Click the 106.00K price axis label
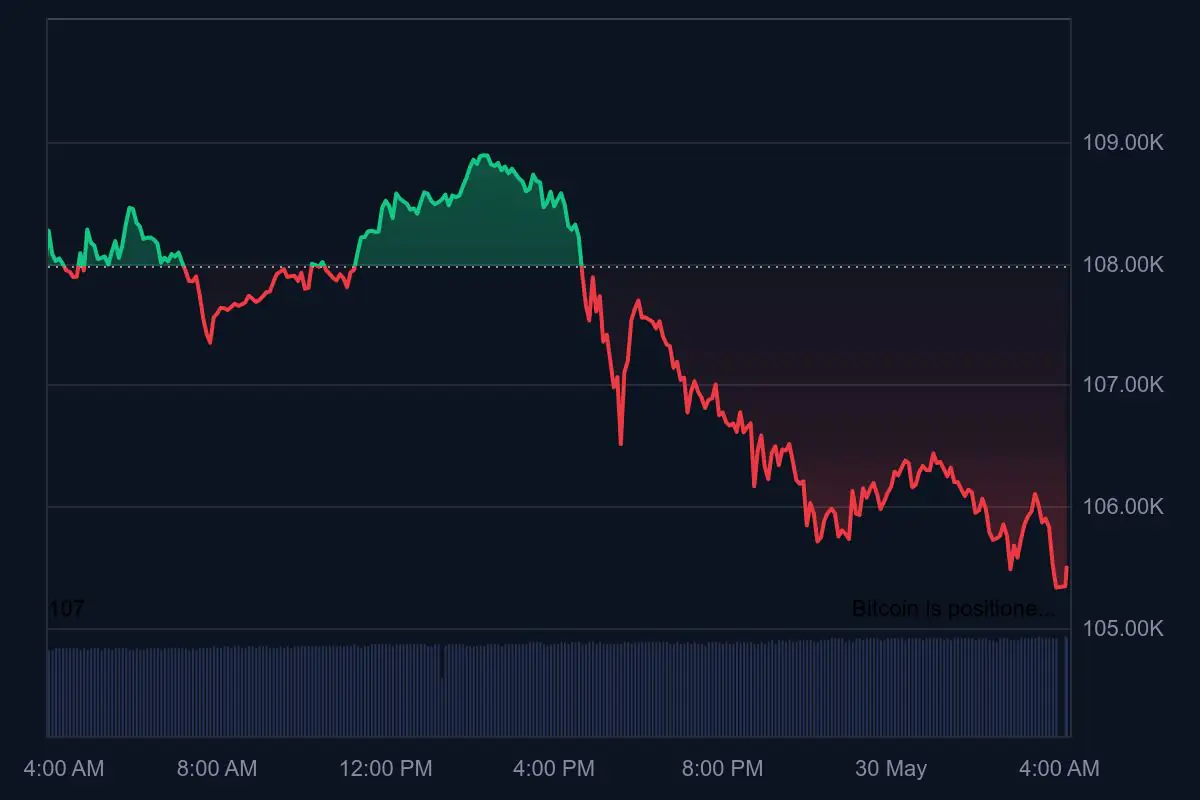This screenshot has width=1200, height=800. click(1123, 507)
